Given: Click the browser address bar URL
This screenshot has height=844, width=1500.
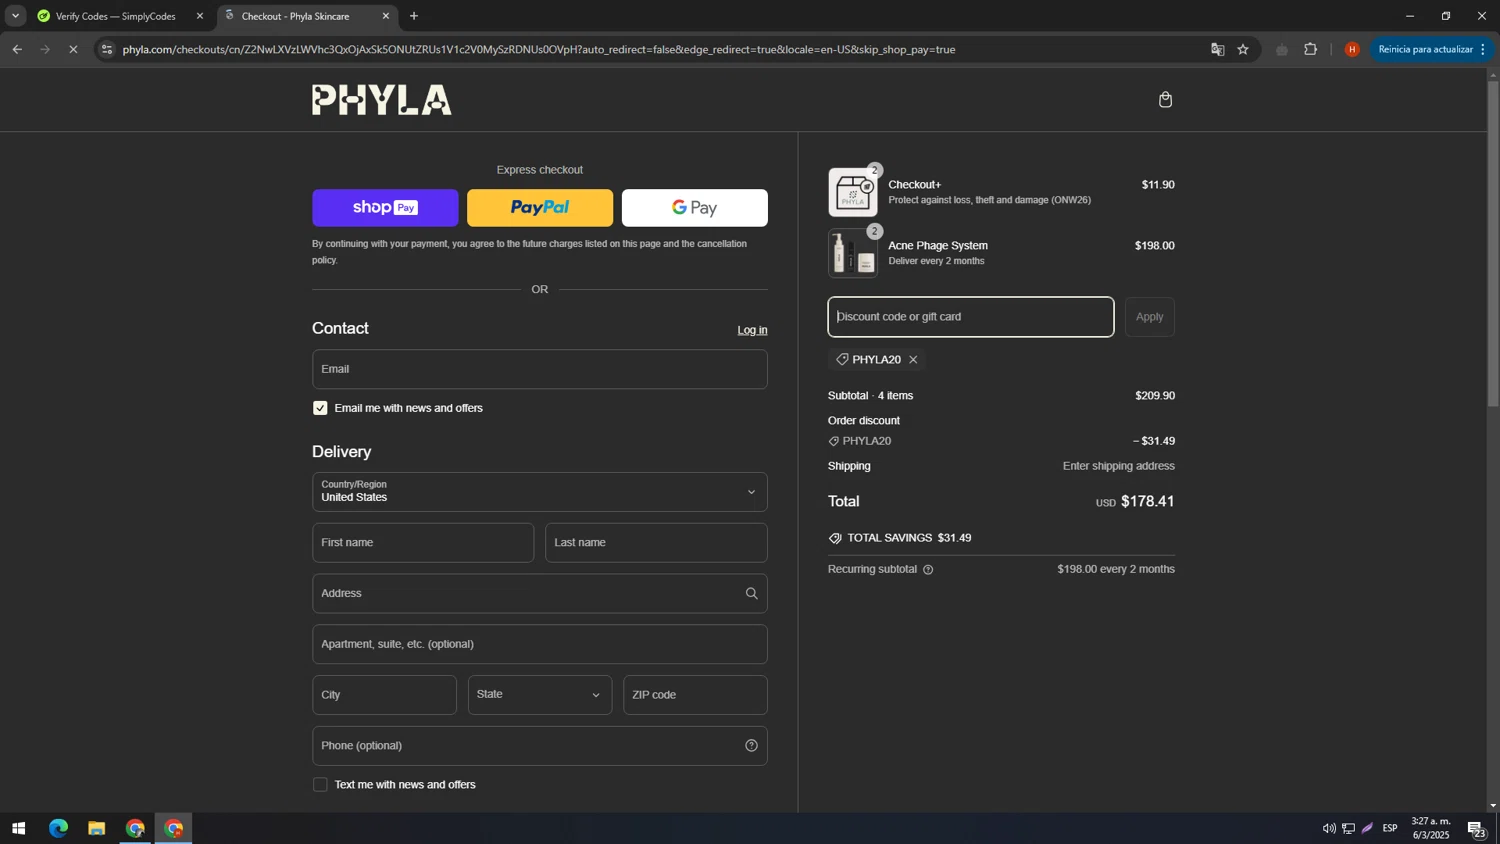Looking at the screenshot, I should click(539, 49).
